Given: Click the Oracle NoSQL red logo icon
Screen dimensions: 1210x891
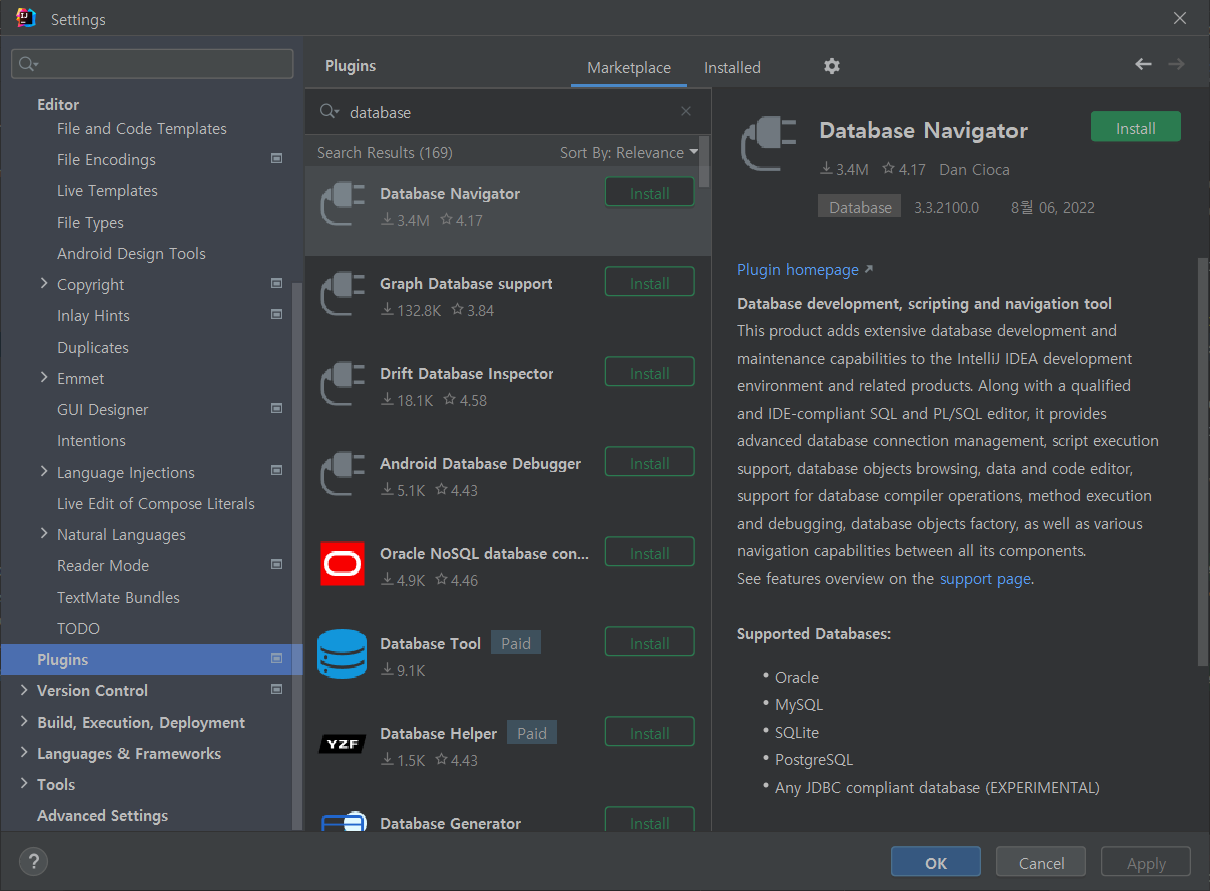Looking at the screenshot, I should (x=342, y=564).
